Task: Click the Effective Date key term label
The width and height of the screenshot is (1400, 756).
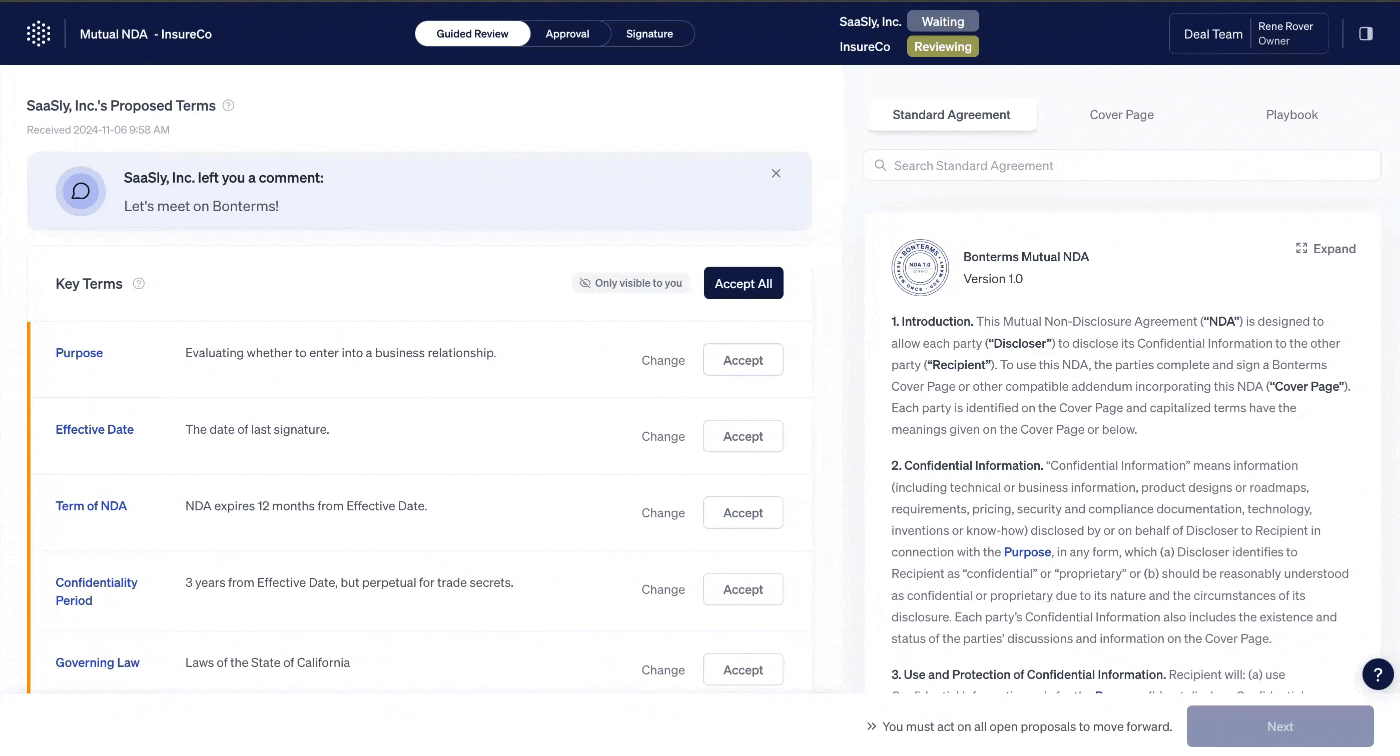Action: pyautogui.click(x=94, y=429)
